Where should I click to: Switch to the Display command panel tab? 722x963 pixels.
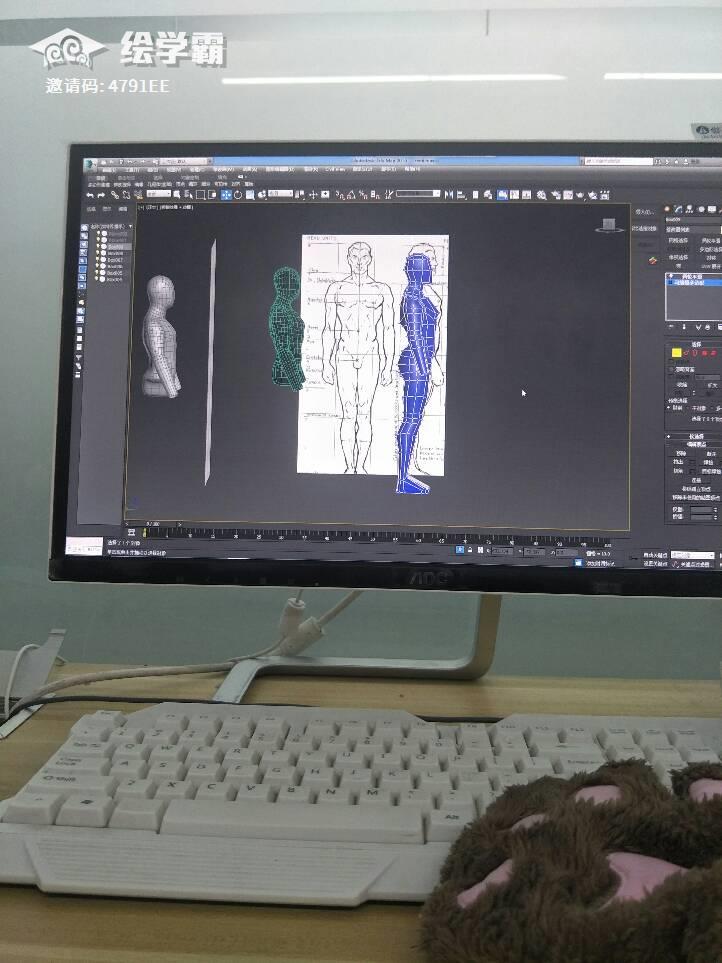click(712, 209)
